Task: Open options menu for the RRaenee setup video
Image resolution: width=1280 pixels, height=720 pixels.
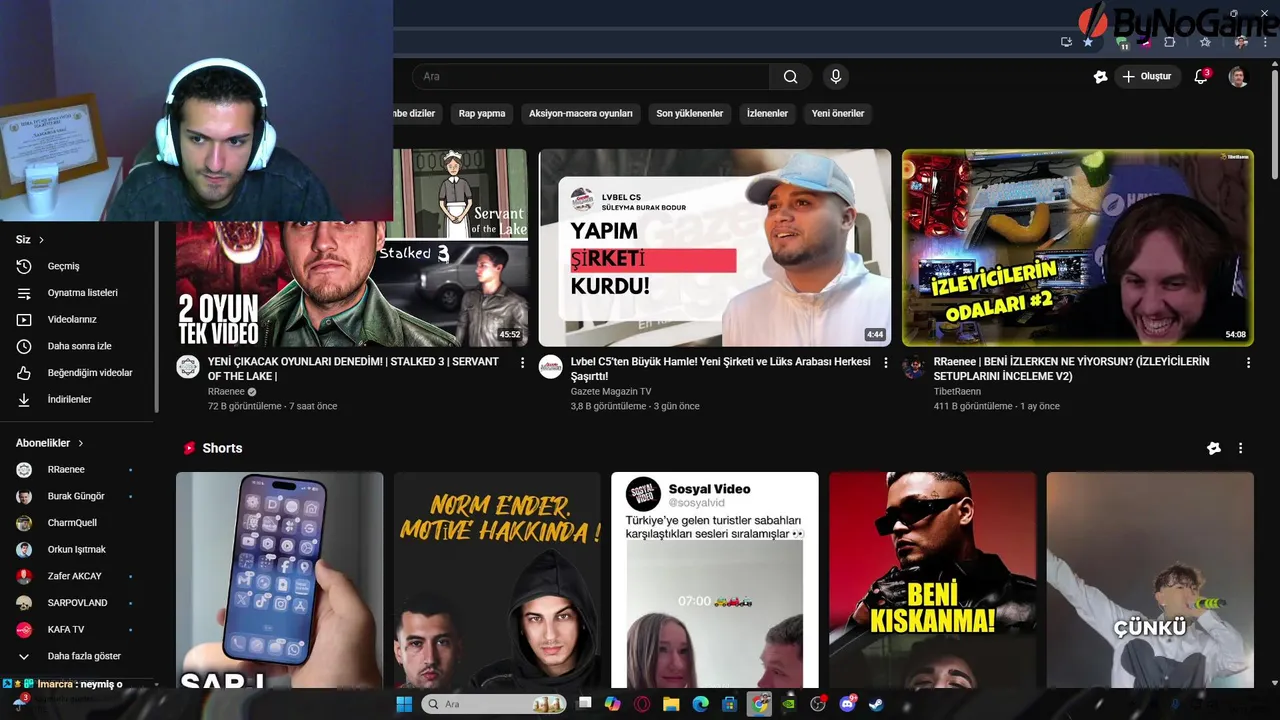Action: pyautogui.click(x=1248, y=363)
